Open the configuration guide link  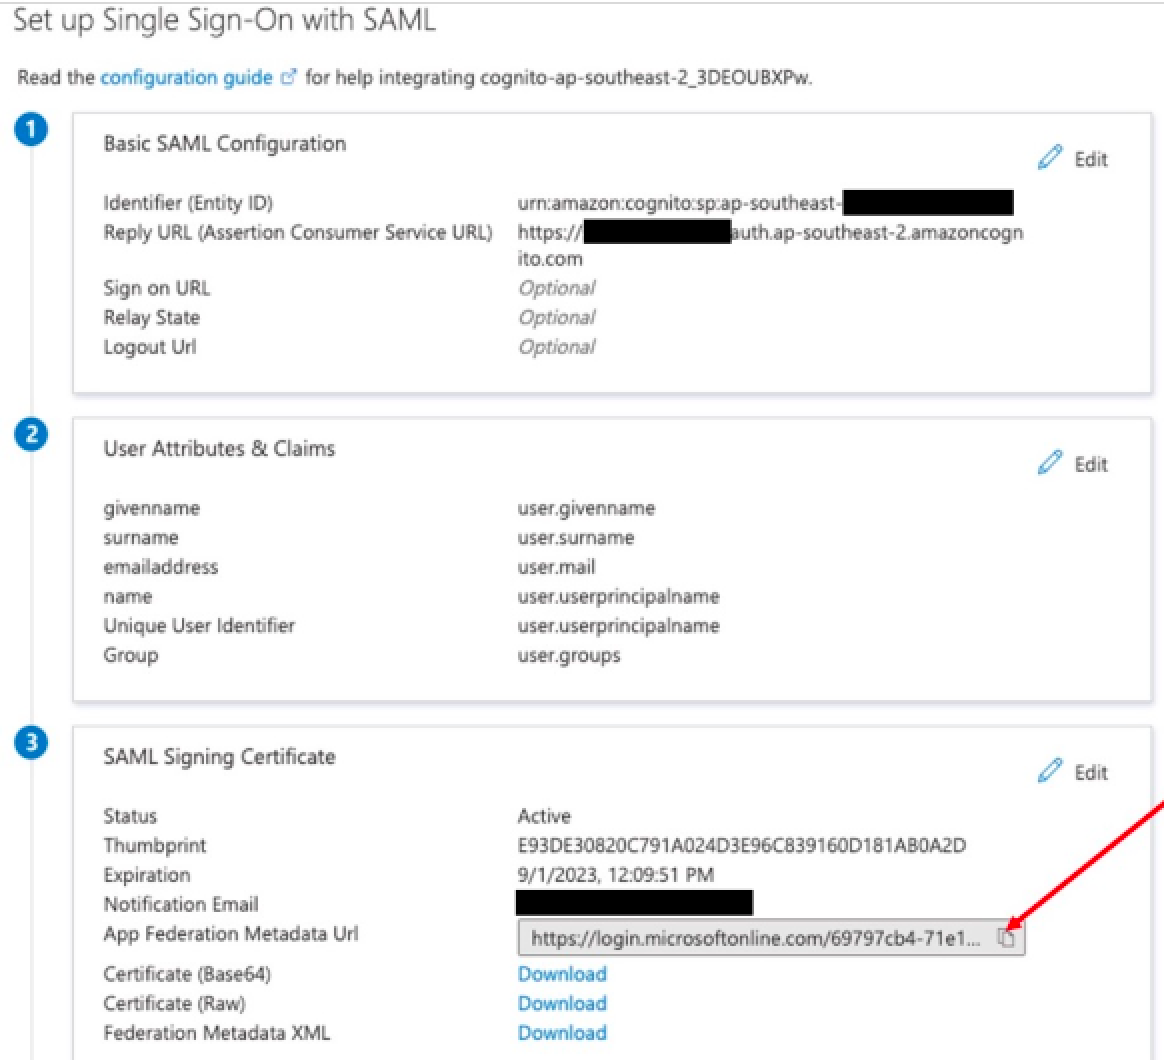pos(186,78)
